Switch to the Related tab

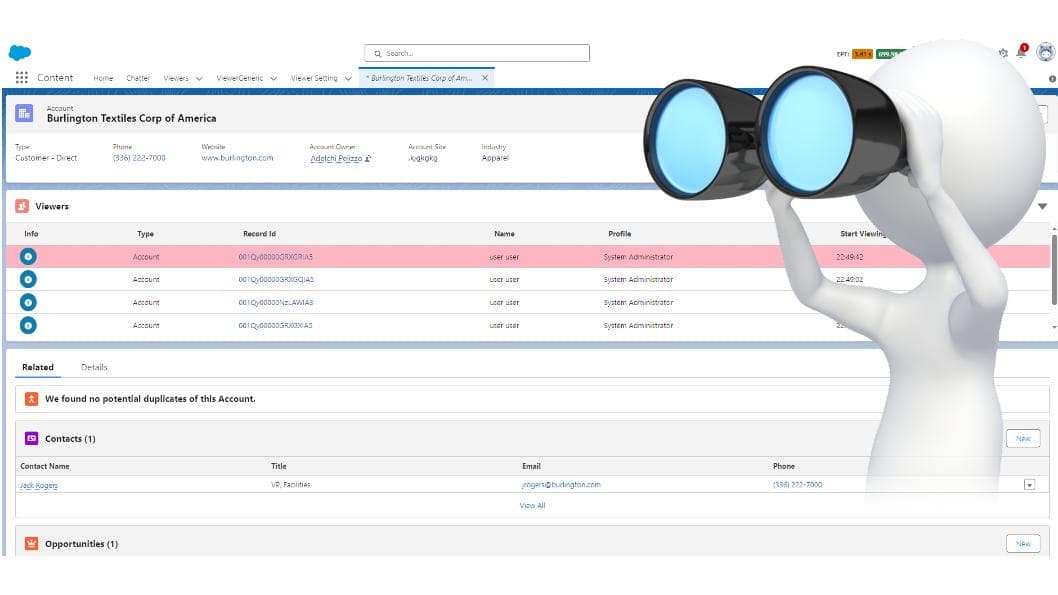tap(38, 367)
